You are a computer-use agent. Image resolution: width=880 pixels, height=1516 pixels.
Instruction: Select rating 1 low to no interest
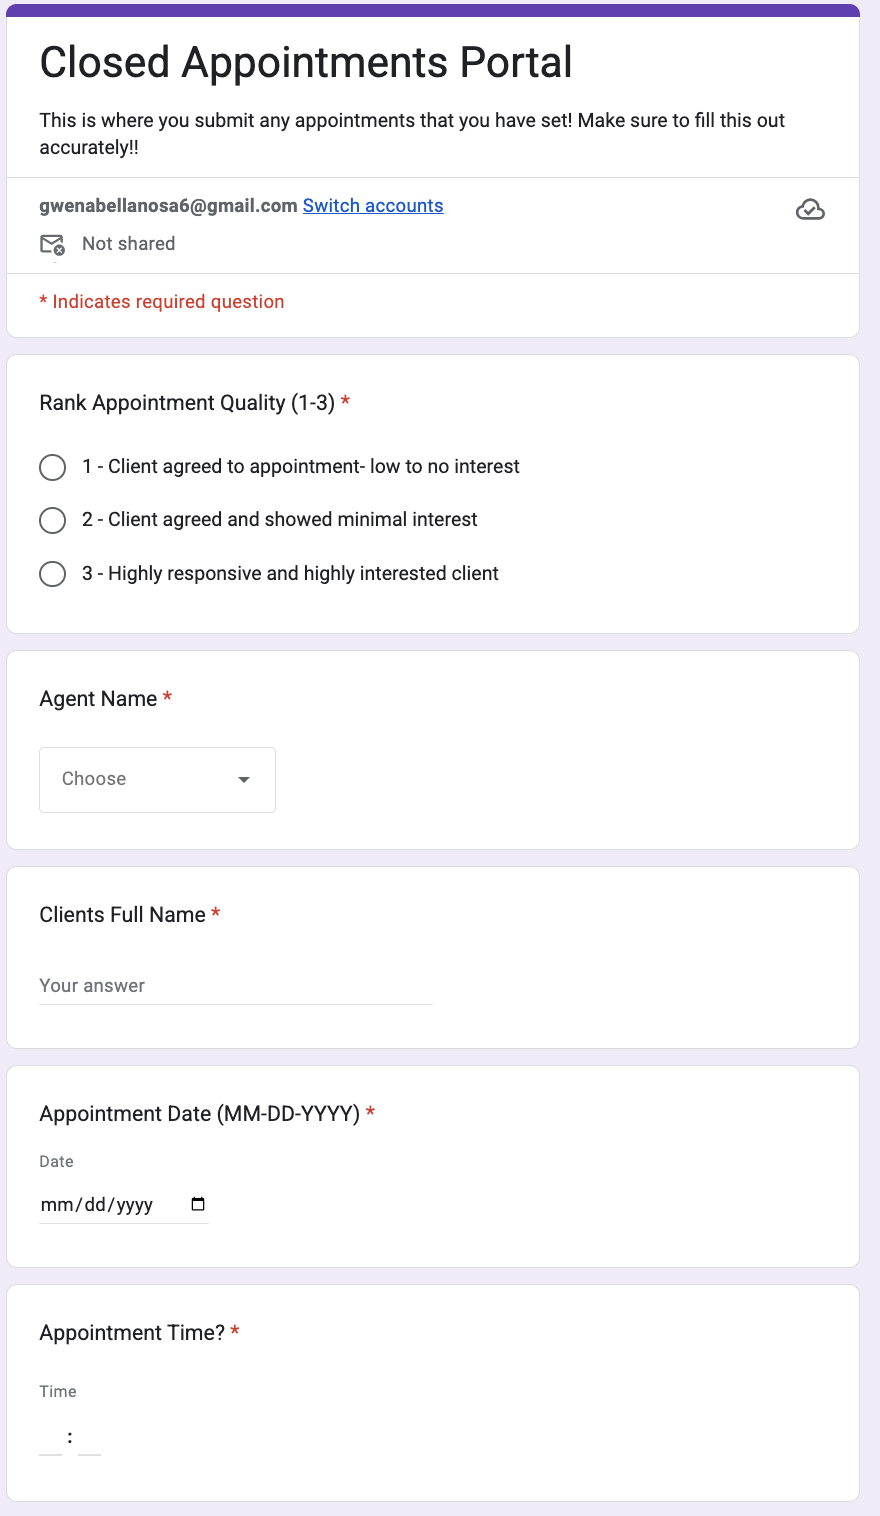coord(52,467)
